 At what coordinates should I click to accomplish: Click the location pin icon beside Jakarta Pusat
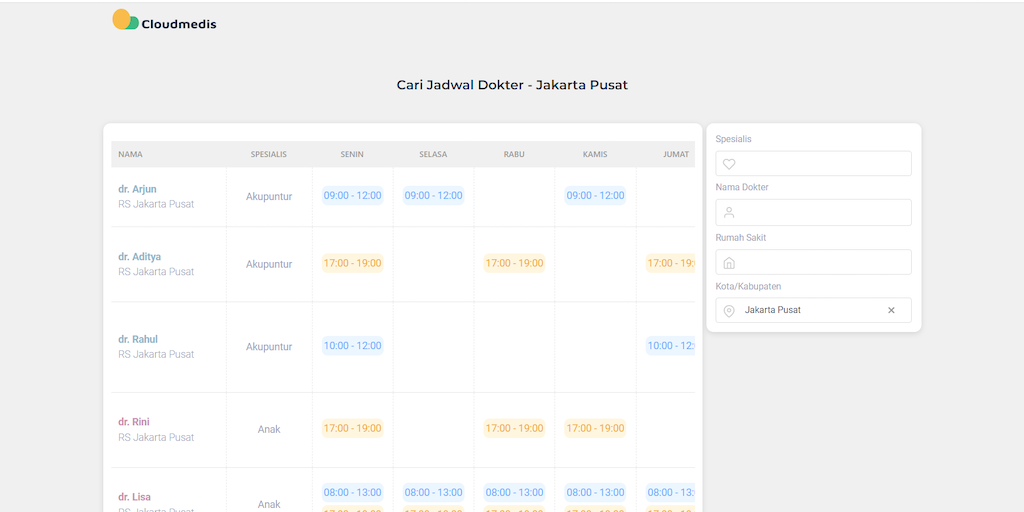tap(729, 311)
